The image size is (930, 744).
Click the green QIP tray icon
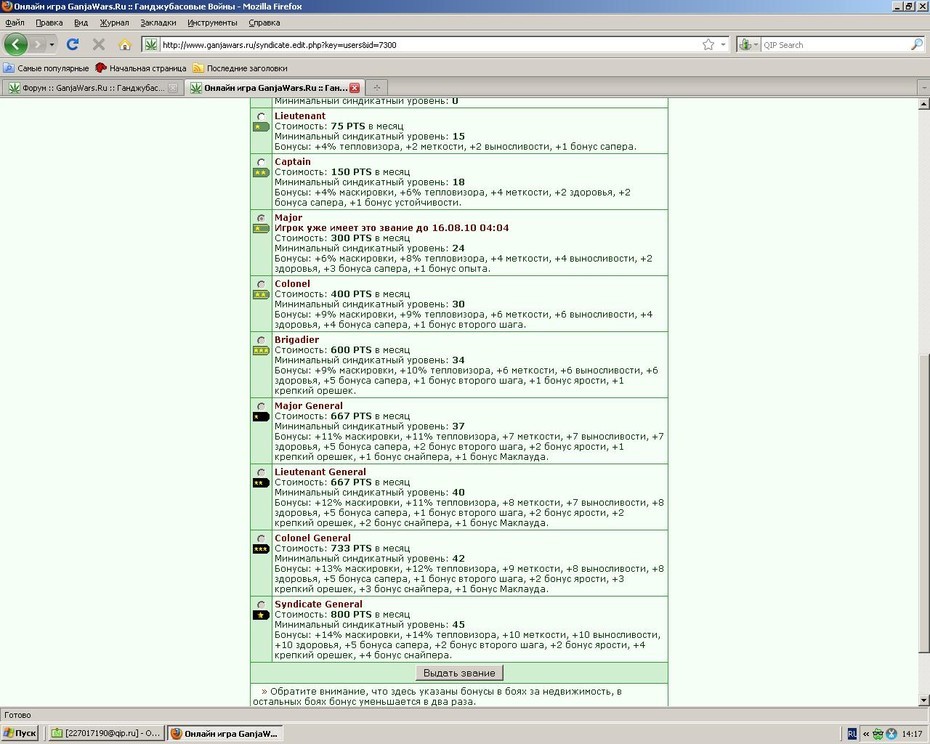coord(878,734)
